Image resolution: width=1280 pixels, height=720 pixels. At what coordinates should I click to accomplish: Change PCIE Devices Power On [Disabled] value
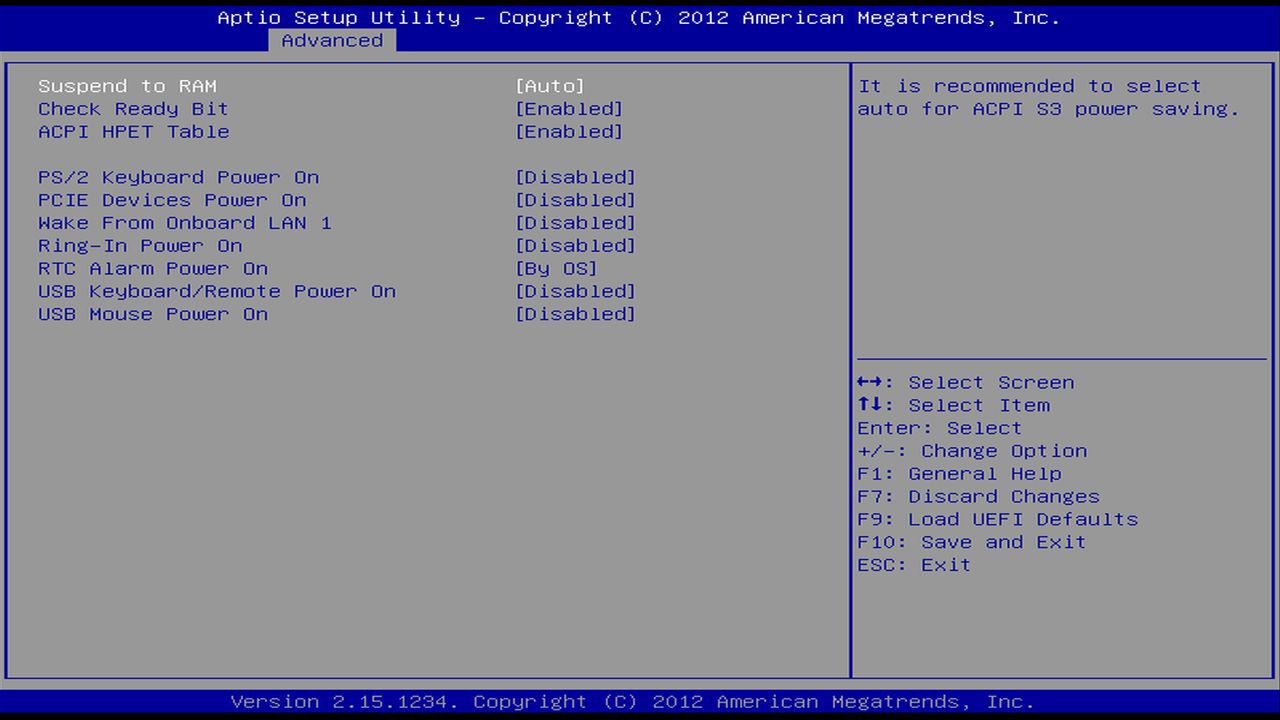pos(575,201)
